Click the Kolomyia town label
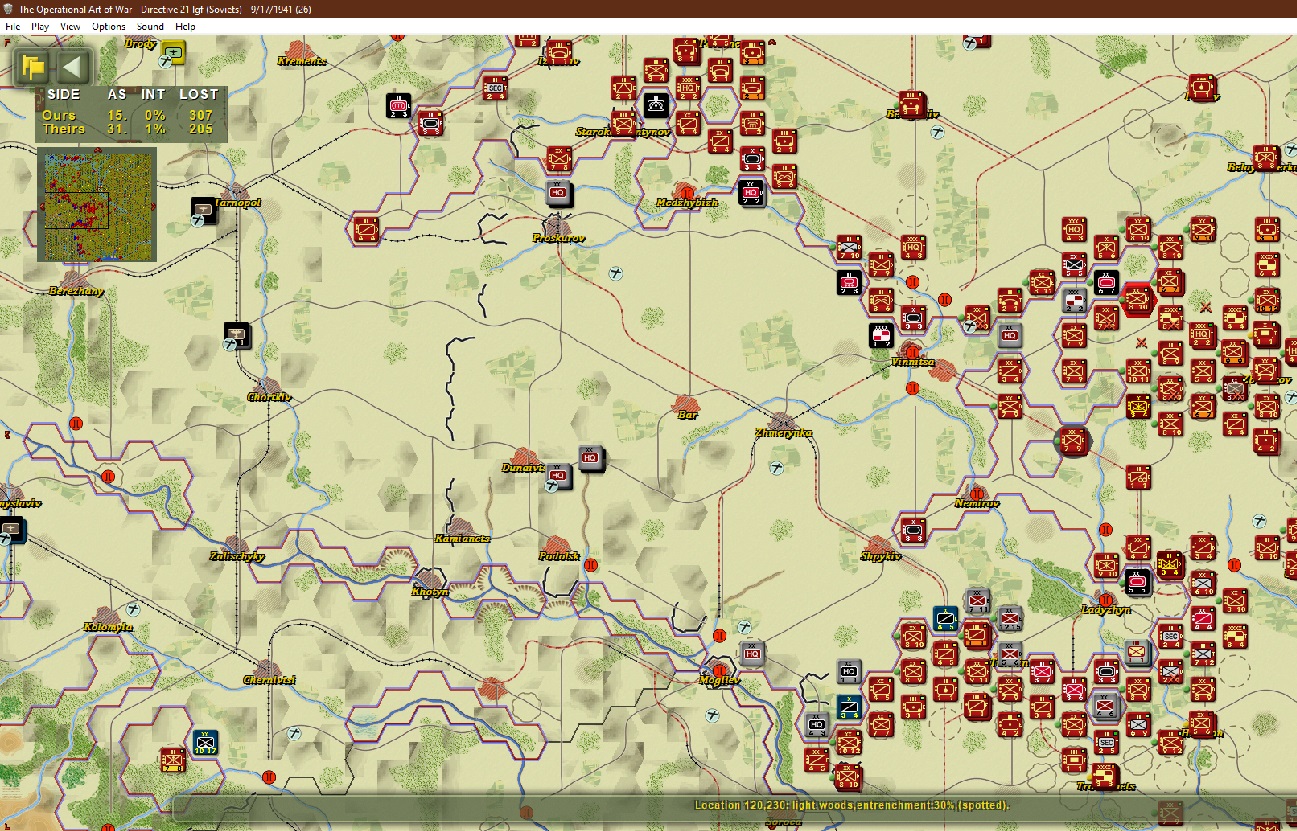 107,627
